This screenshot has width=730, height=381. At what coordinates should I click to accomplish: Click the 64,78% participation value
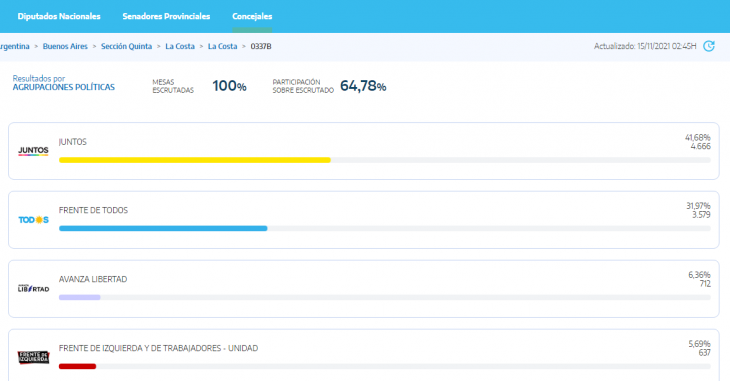coord(363,86)
